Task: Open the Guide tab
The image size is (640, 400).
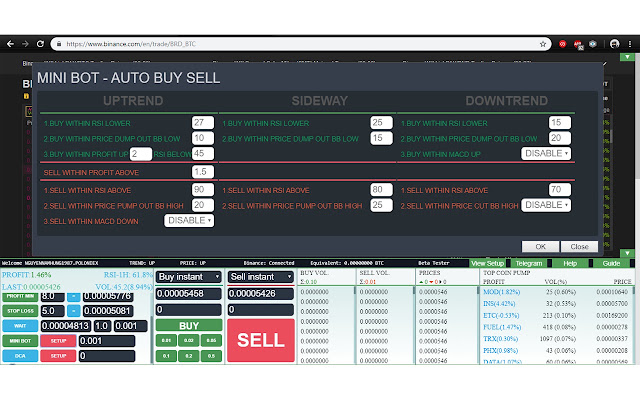Action: tap(611, 263)
